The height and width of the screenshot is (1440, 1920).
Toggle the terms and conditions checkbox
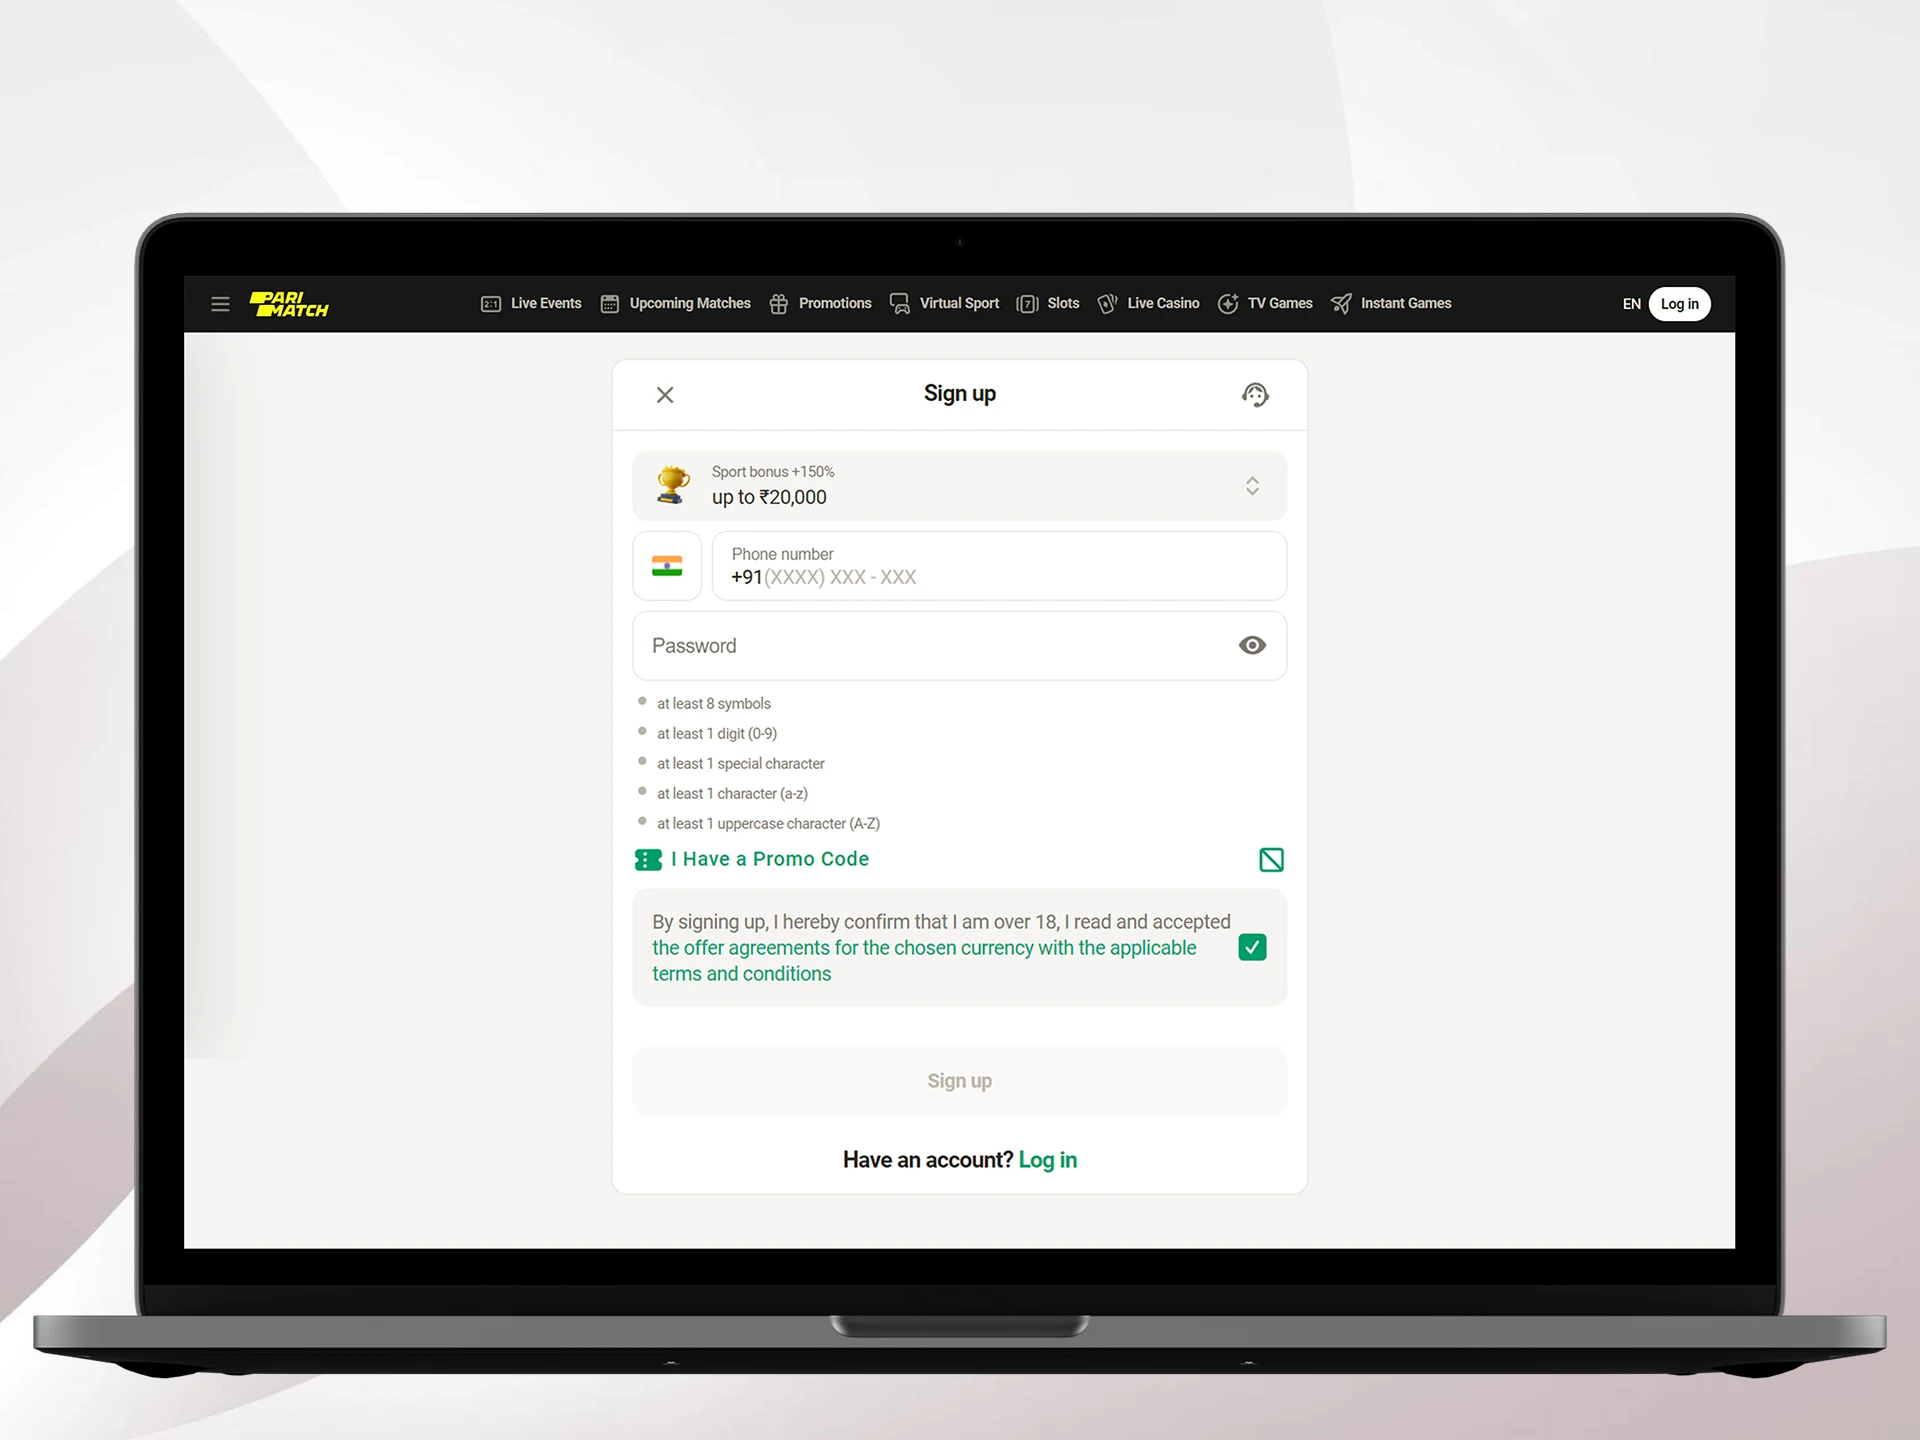tap(1252, 947)
